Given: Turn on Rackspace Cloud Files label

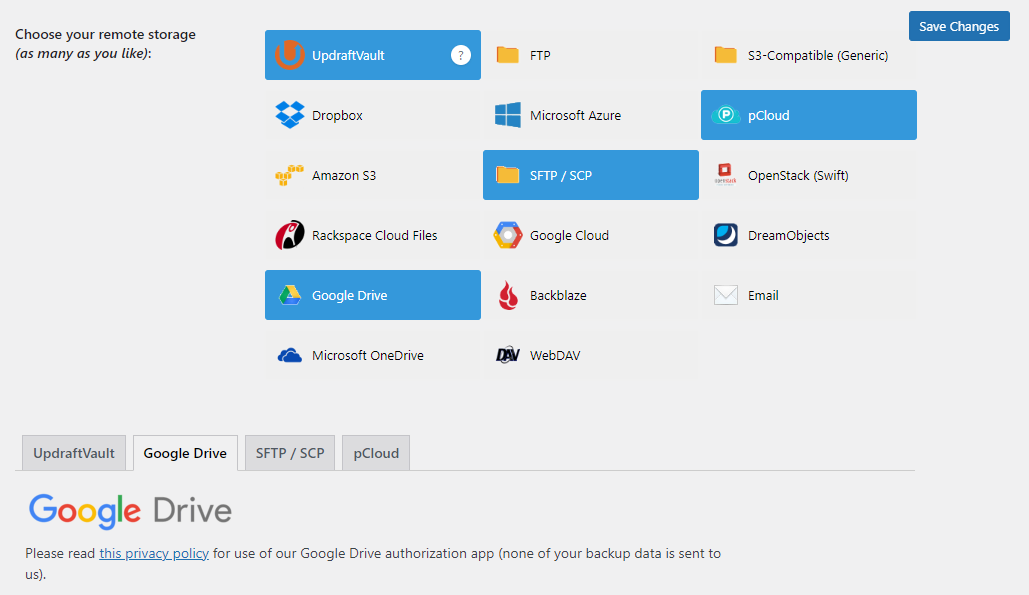Looking at the screenshot, I should pyautogui.click(x=375, y=236).
